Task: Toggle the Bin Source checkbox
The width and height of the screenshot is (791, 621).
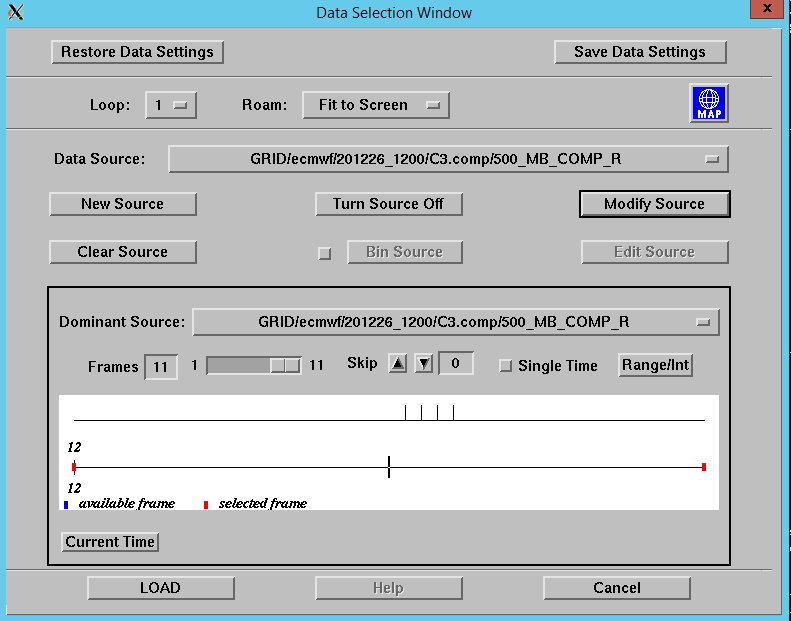Action: pos(324,253)
